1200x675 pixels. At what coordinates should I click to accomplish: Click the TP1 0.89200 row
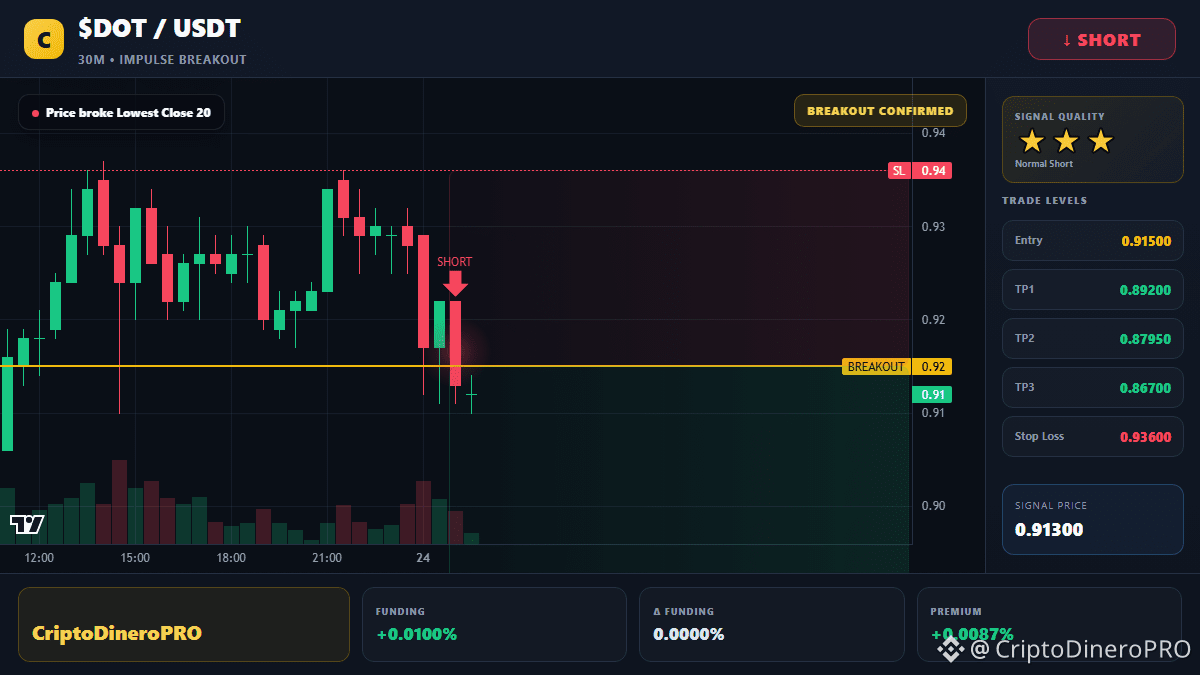[1093, 289]
